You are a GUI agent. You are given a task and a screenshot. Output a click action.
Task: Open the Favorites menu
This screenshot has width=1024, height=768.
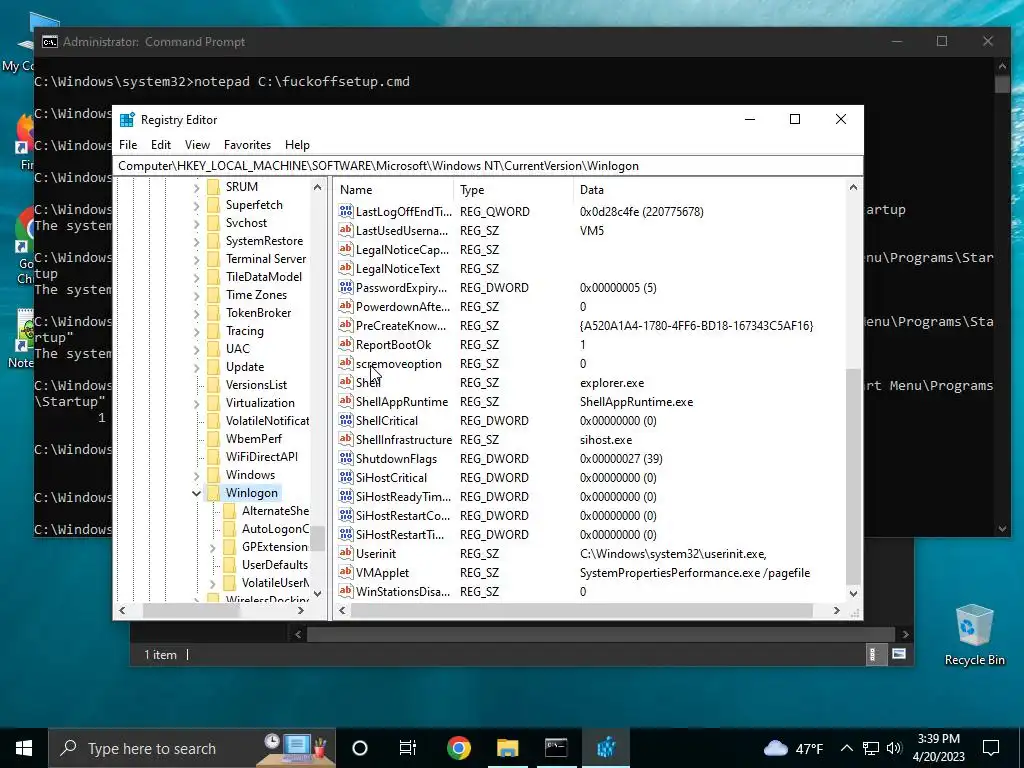pyautogui.click(x=247, y=144)
